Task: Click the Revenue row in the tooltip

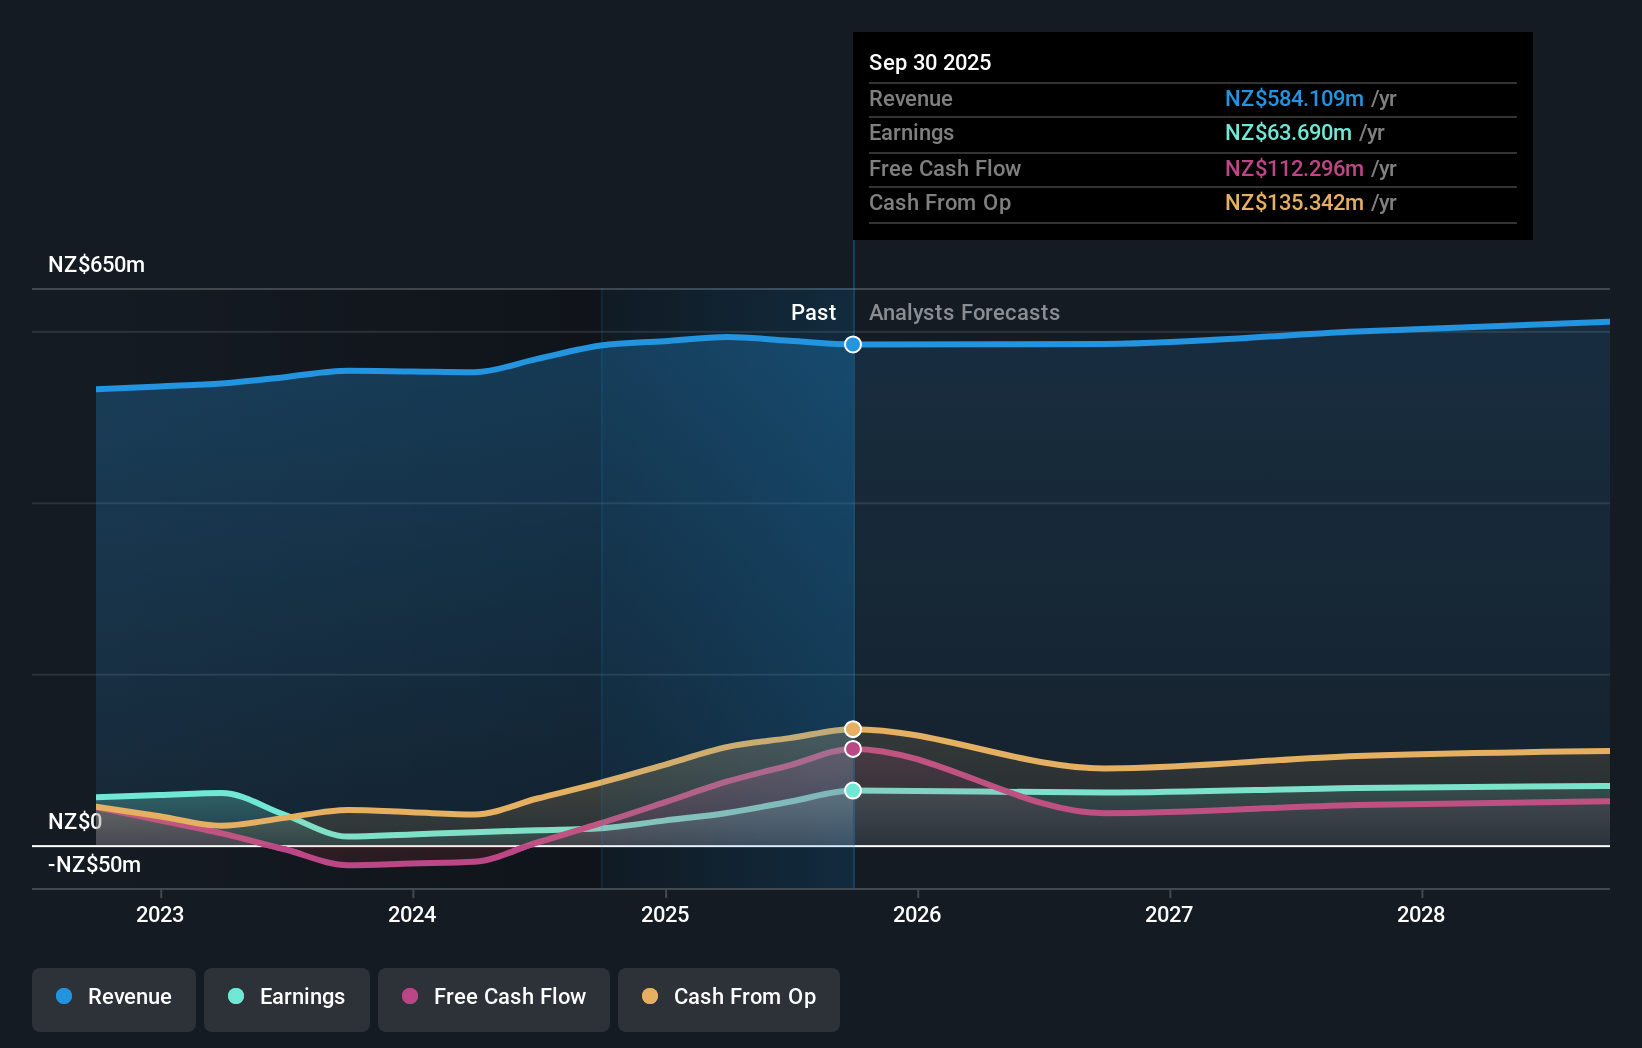Action: [x=1100, y=99]
